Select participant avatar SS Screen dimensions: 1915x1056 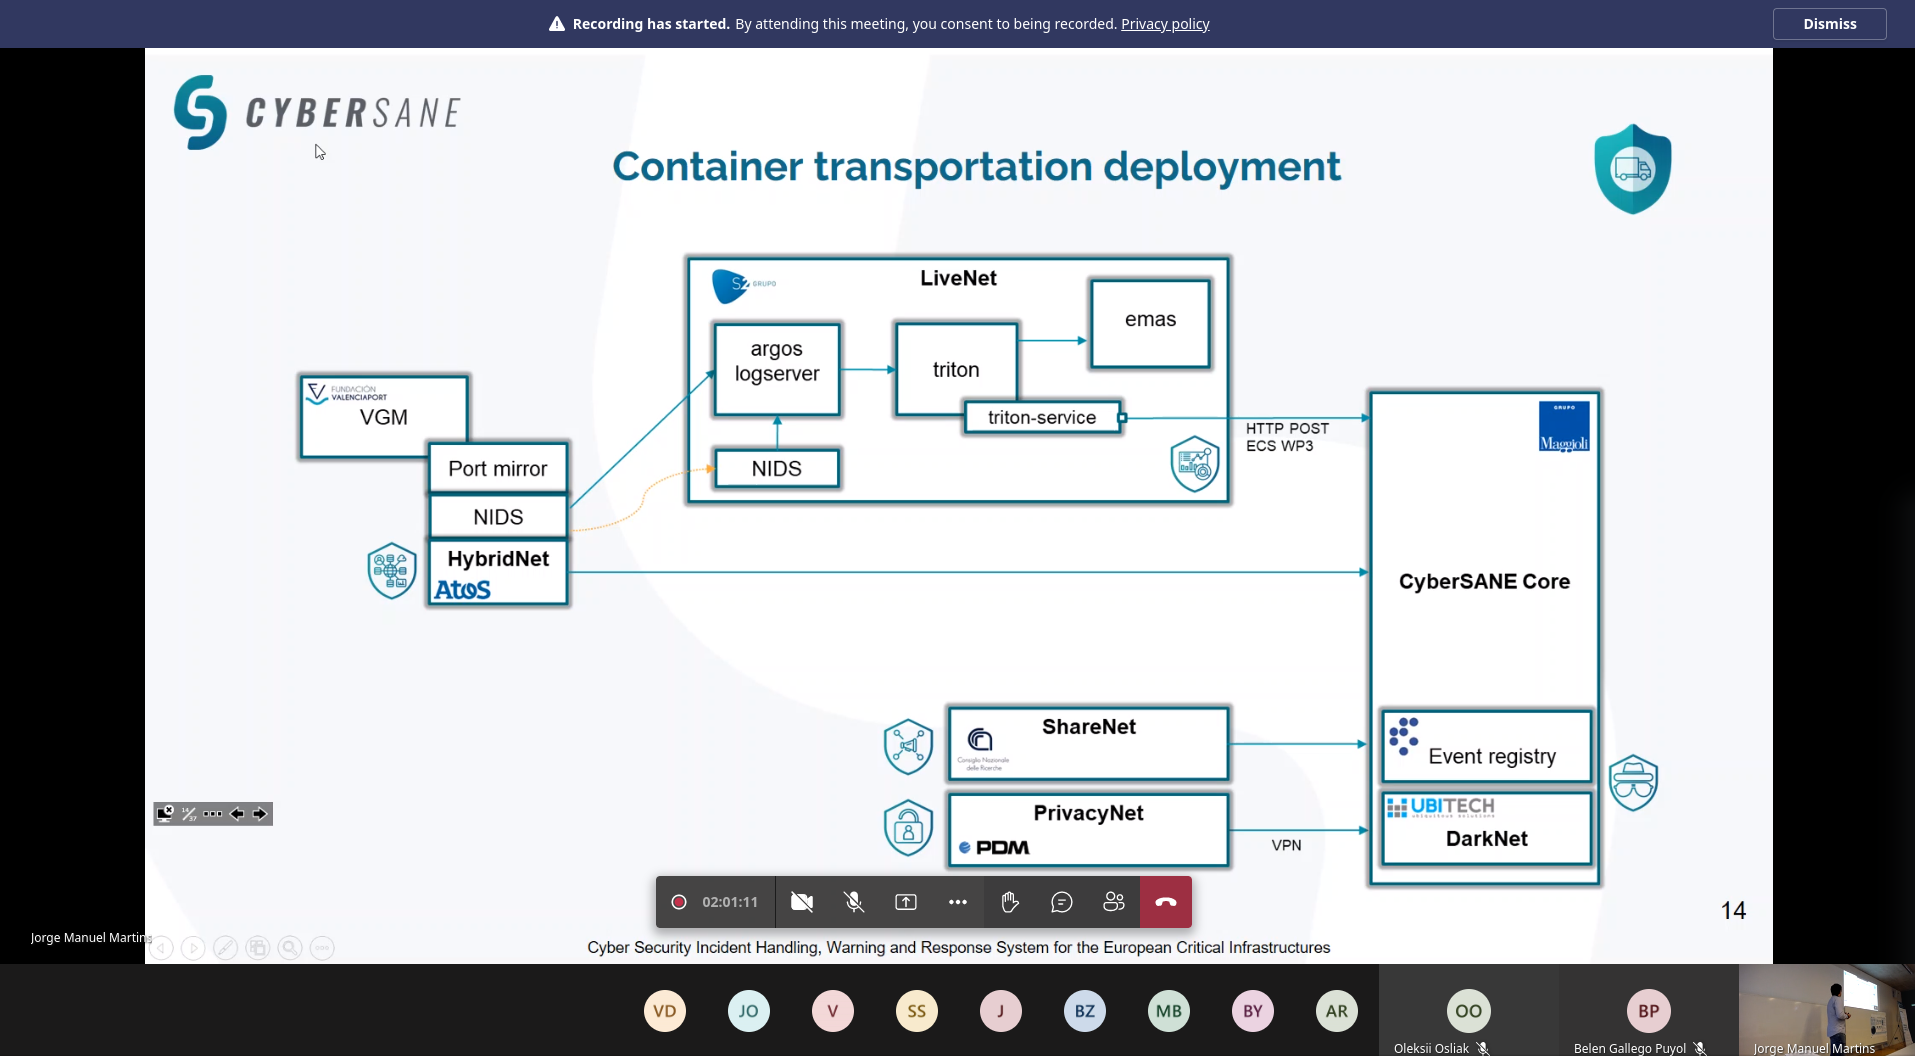(x=917, y=1011)
